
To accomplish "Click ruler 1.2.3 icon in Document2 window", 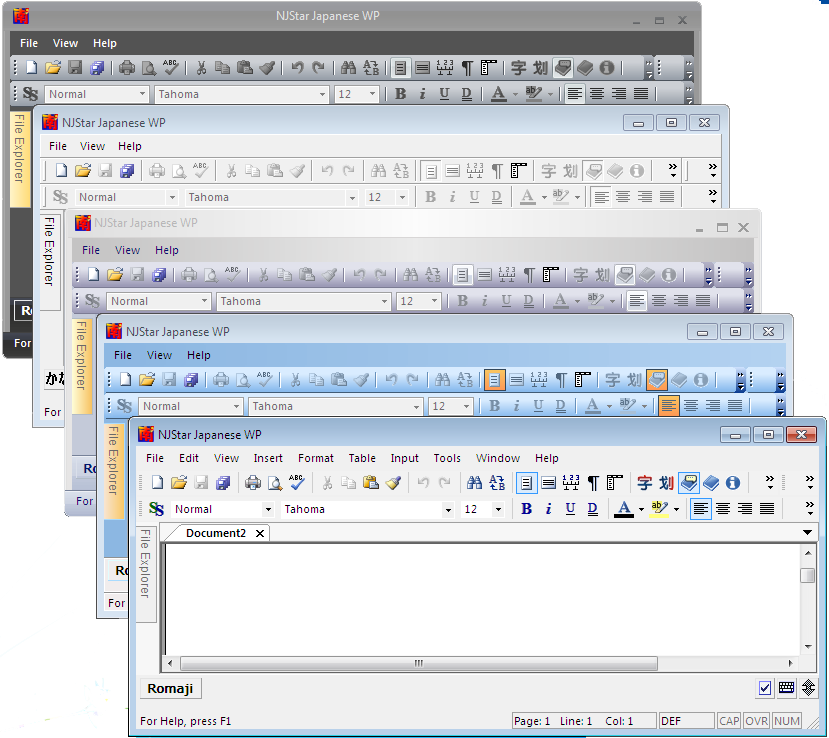I will click(571, 482).
